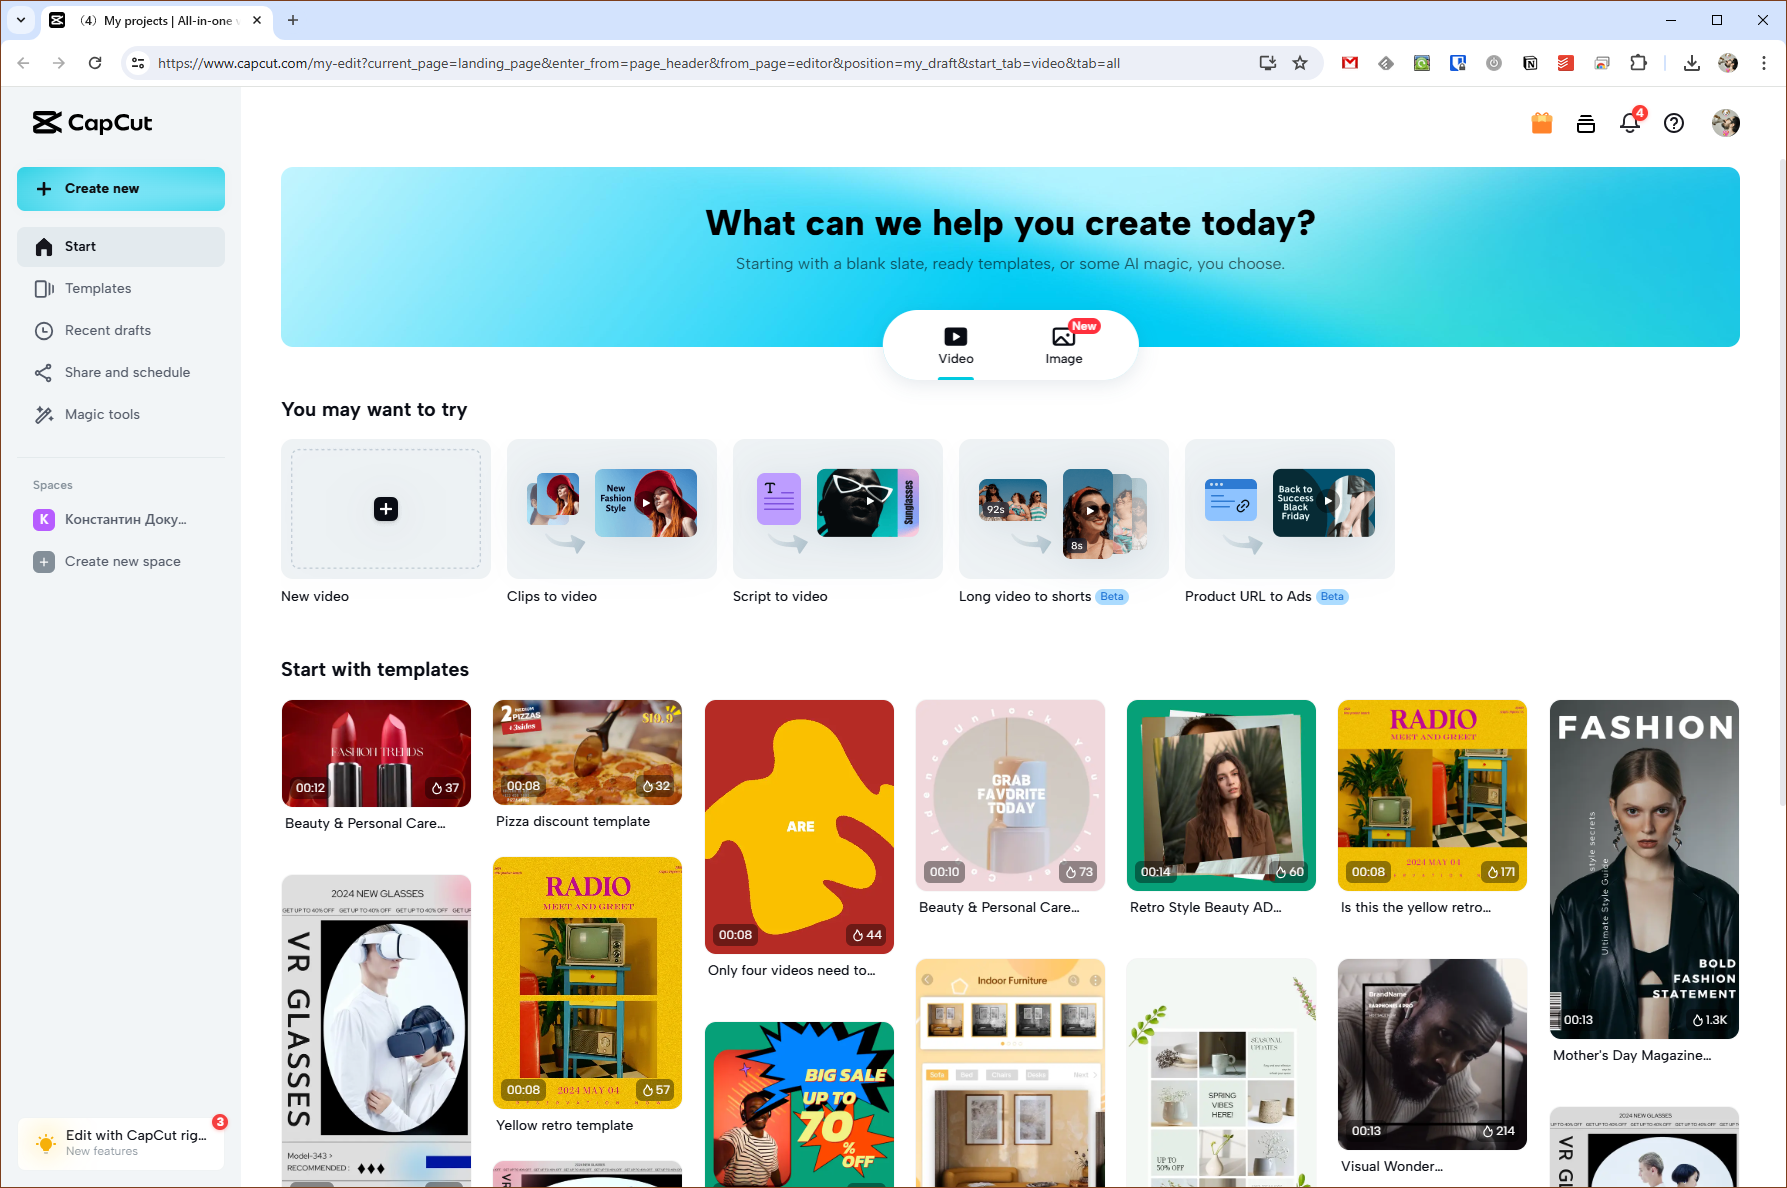Screen dimensions: 1787x1188
Task: Click the Create new button
Action: click(121, 189)
